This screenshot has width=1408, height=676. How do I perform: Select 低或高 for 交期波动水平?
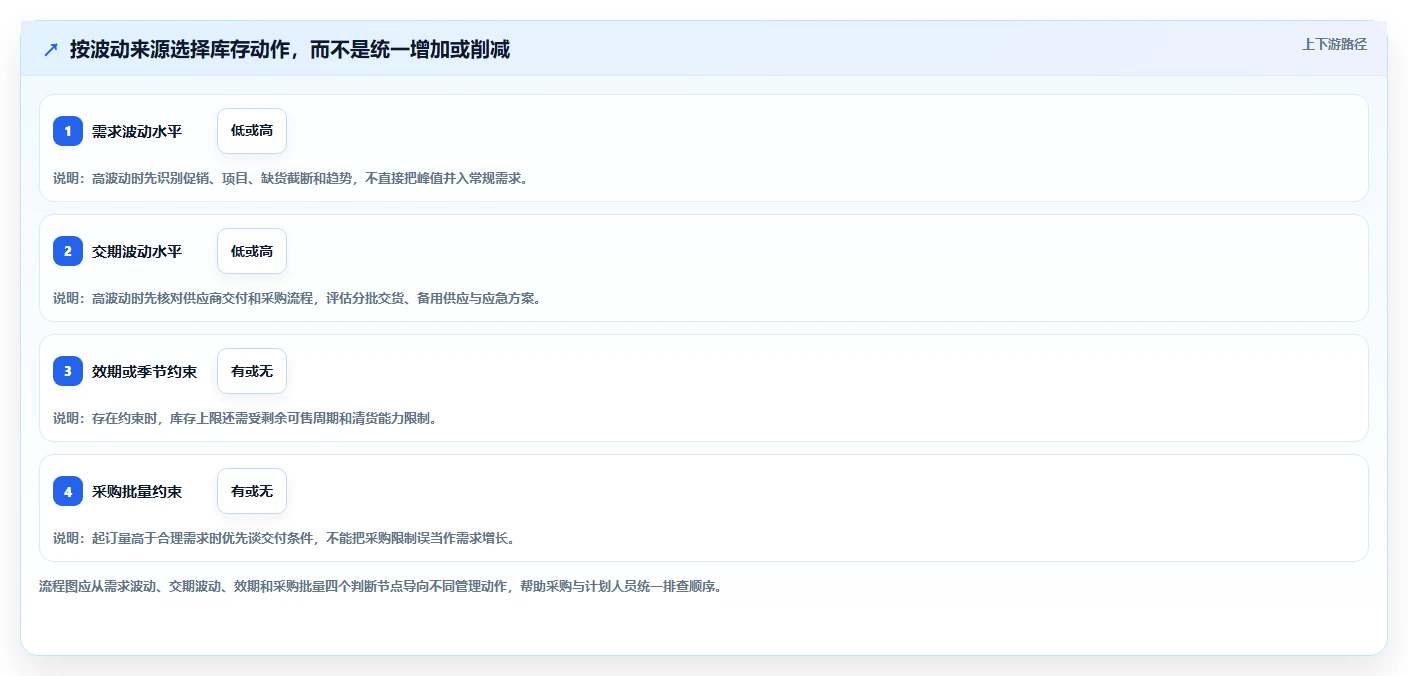[252, 251]
